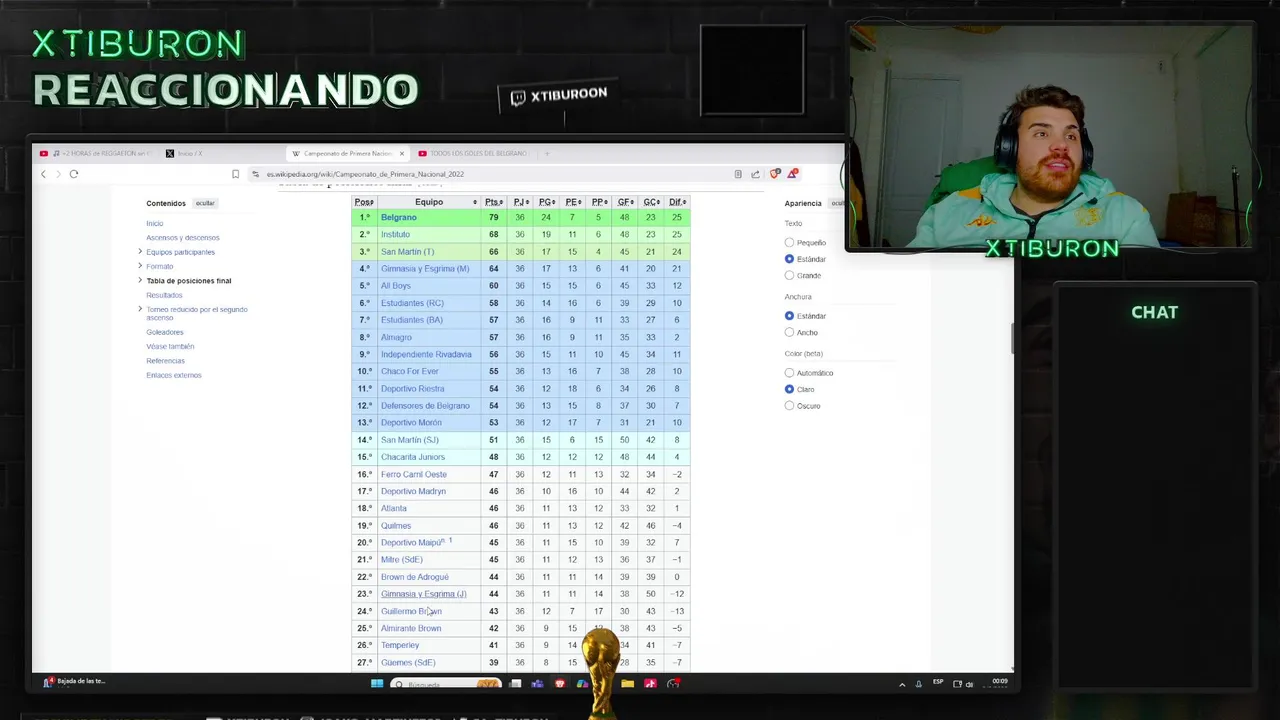Open Belgrano team link in table

coord(398,217)
